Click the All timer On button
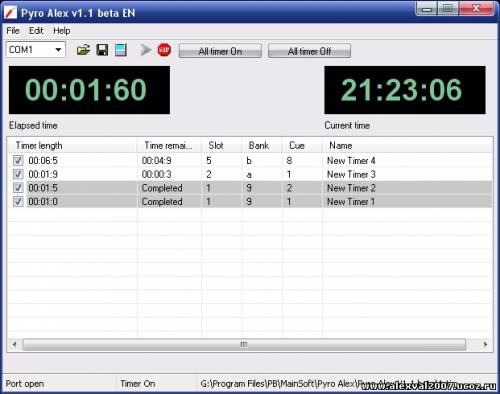500x394 pixels. tap(220, 51)
